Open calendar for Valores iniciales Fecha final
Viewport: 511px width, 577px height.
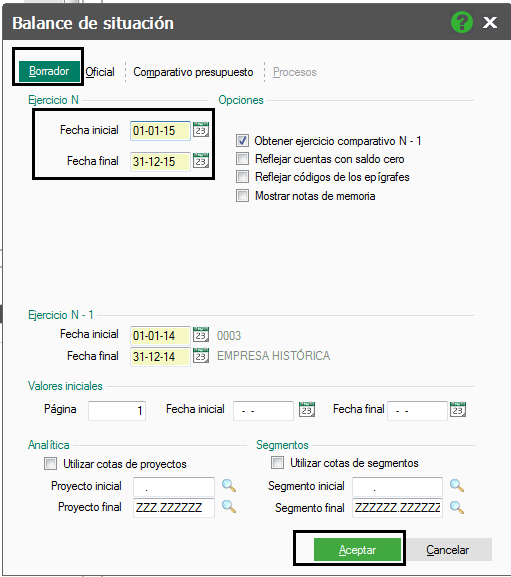pos(458,409)
